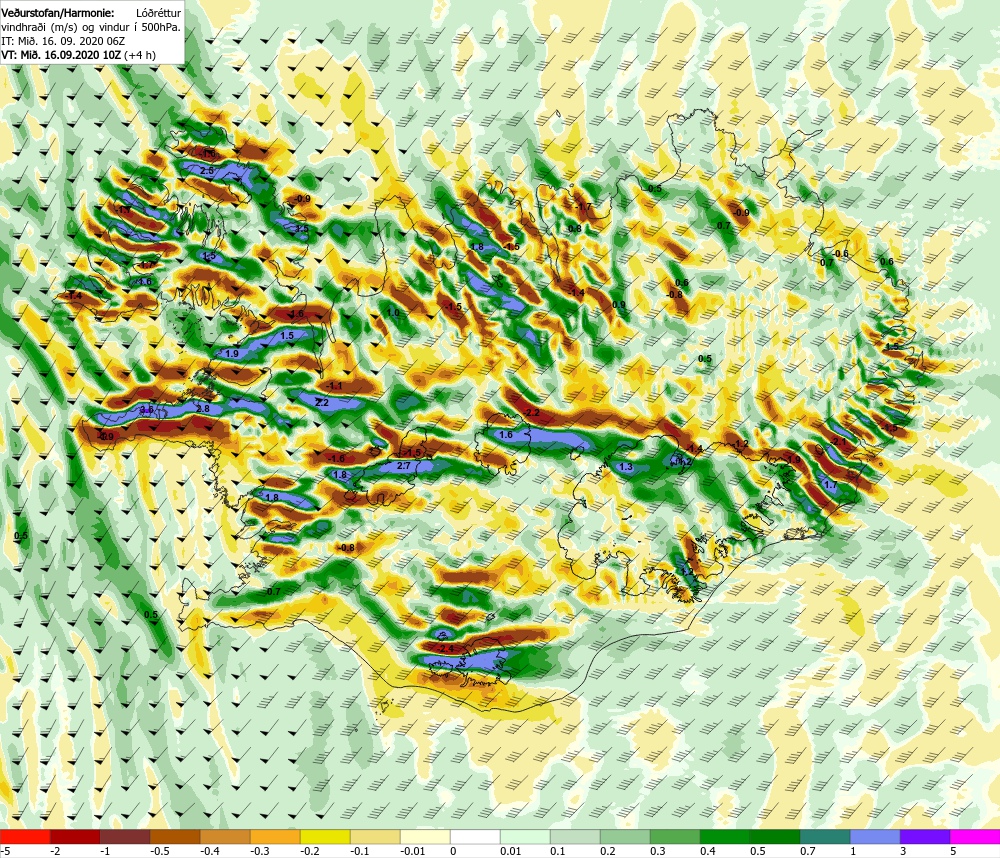The width and height of the screenshot is (1000, 858).
Task: Click the 500hPa text in the title box
Action: coord(161,27)
